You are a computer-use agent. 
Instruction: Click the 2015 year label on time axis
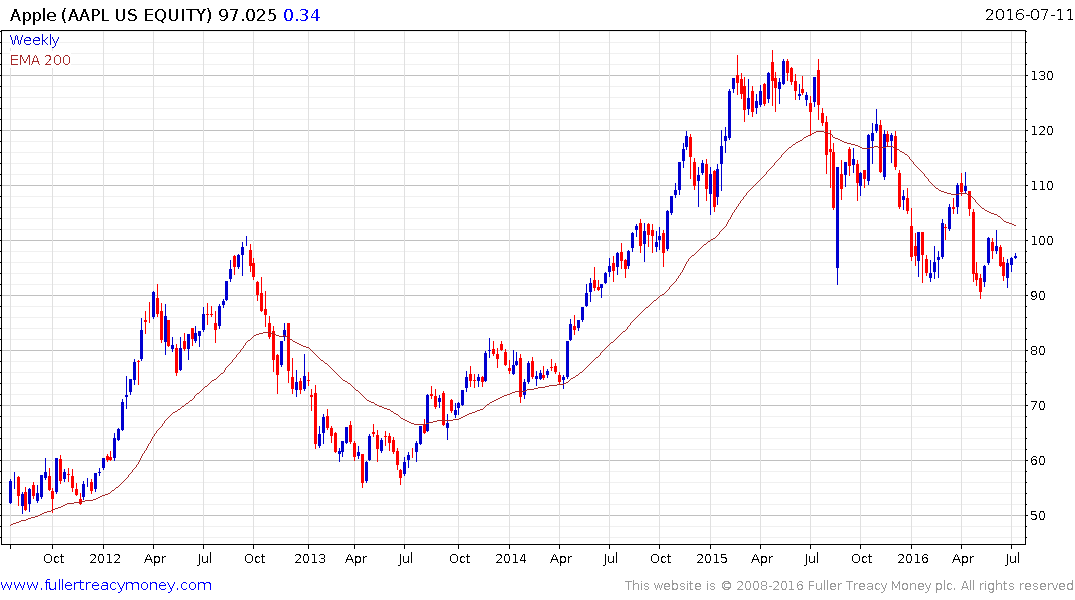coord(712,559)
